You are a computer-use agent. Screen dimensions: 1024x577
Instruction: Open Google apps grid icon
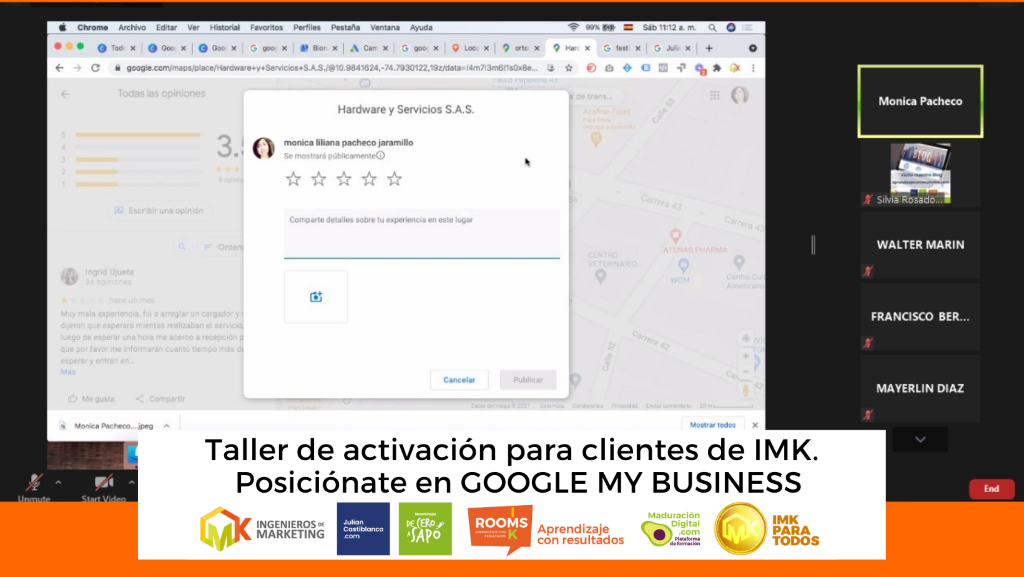tap(715, 96)
